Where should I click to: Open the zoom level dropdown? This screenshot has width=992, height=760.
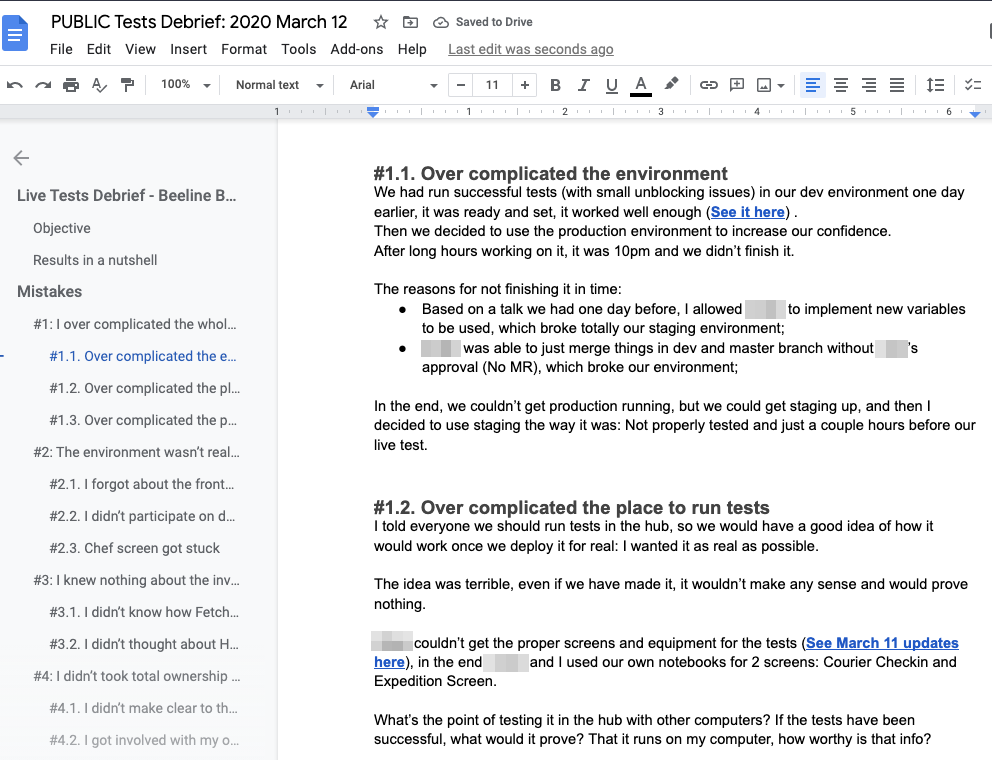[x=185, y=85]
